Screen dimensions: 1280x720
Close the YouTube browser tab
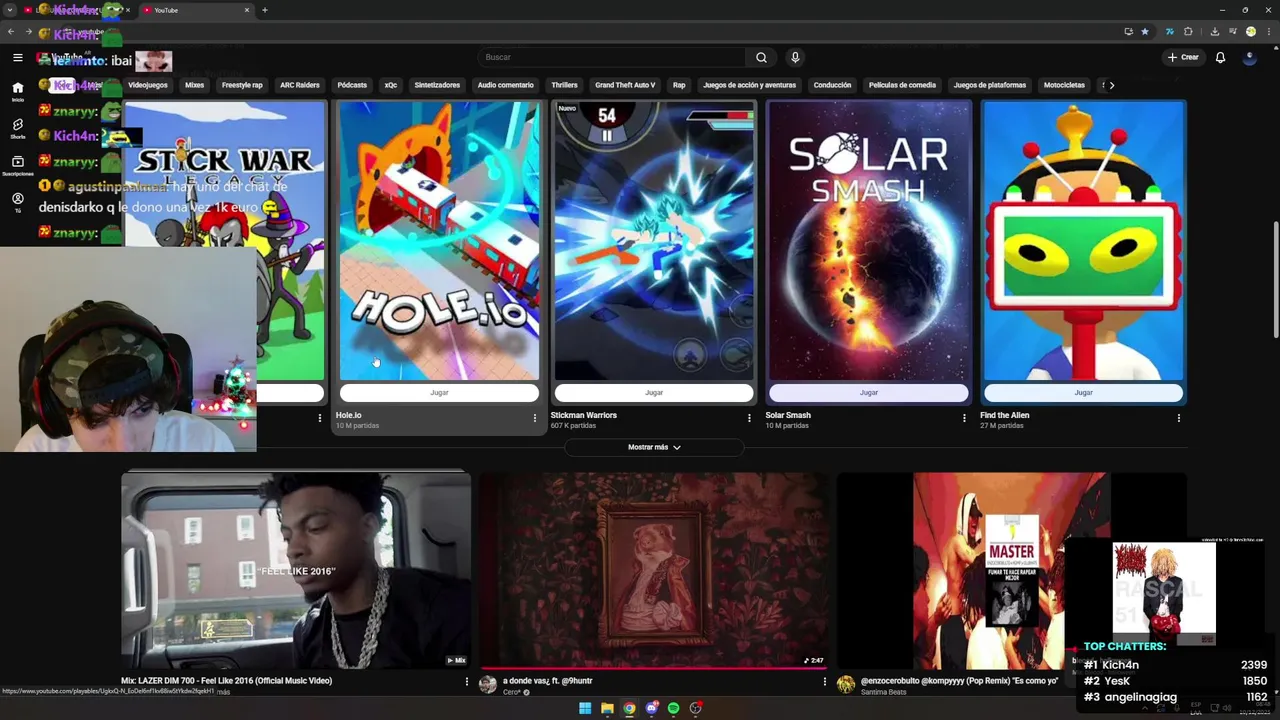[247, 10]
